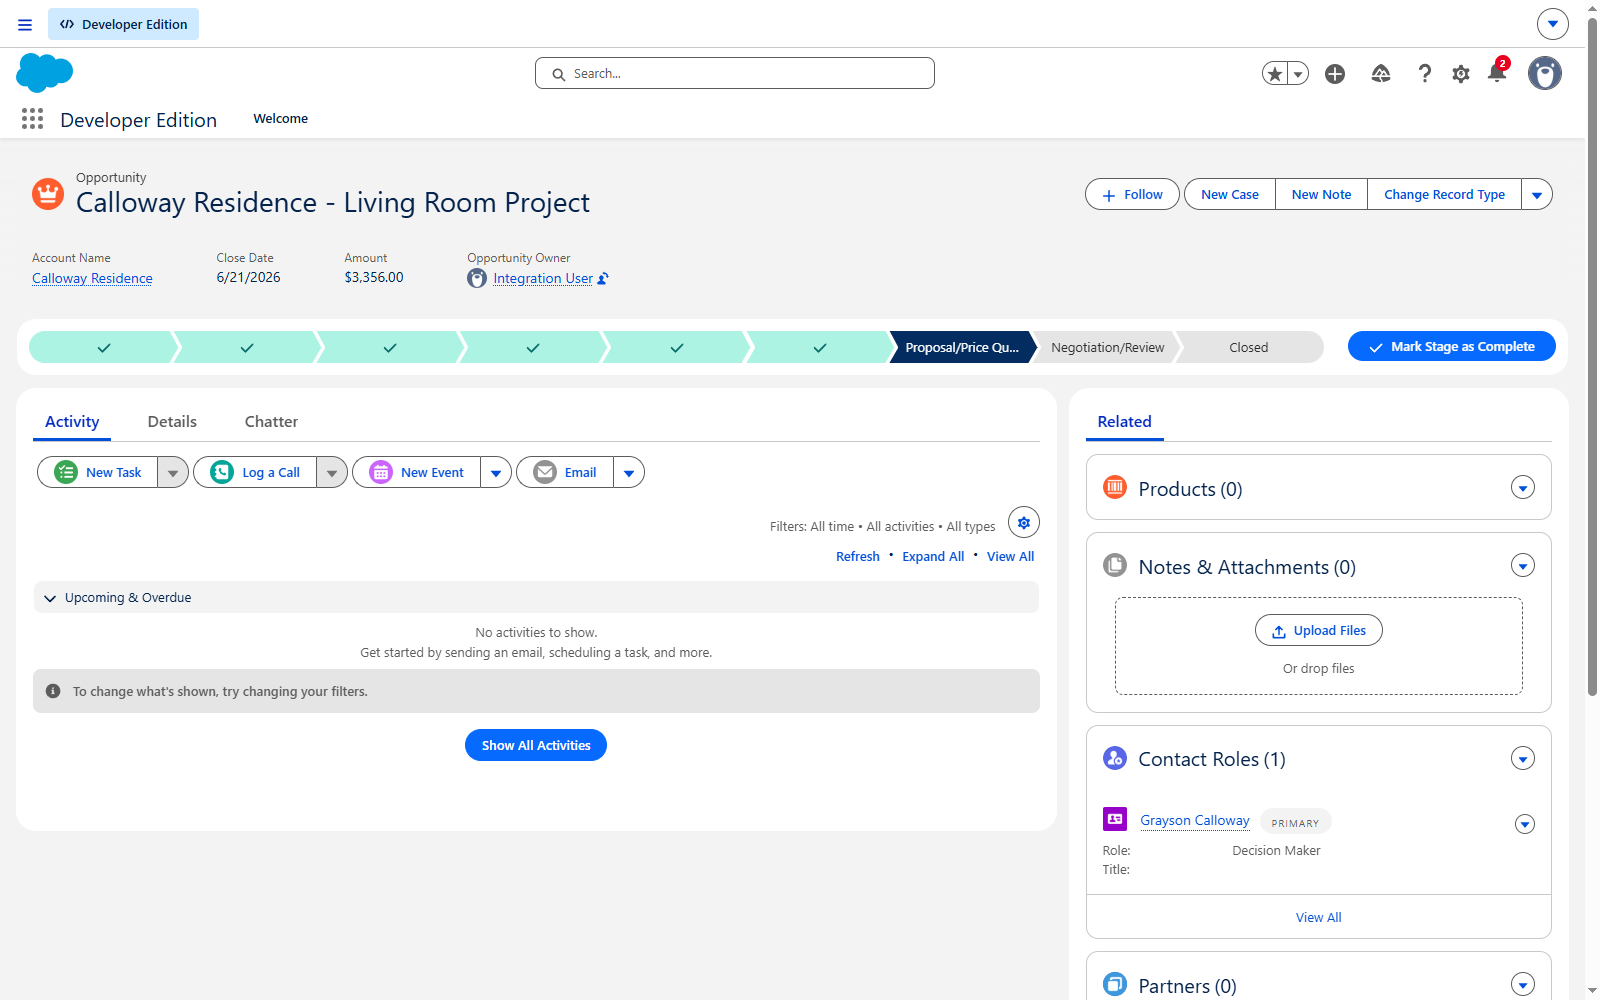Open the Email dropdown arrow
Image resolution: width=1600 pixels, height=1000 pixels.
tap(629, 472)
